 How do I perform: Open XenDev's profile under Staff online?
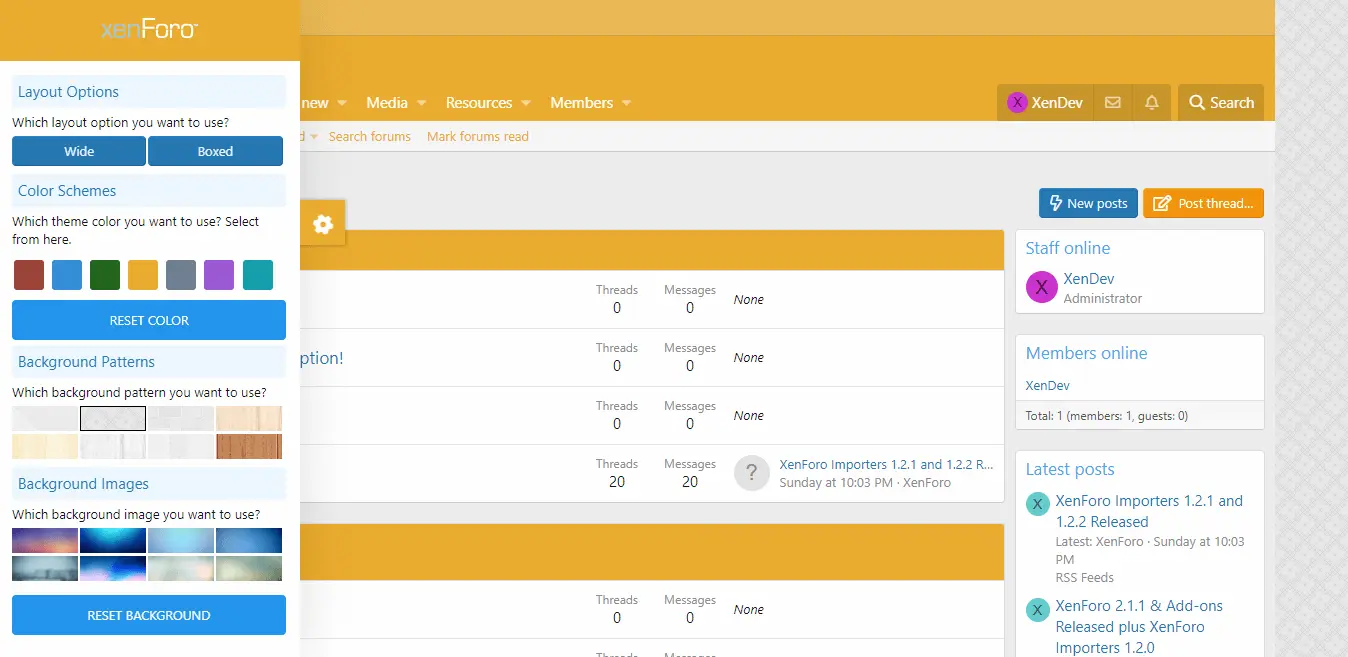click(x=1089, y=279)
